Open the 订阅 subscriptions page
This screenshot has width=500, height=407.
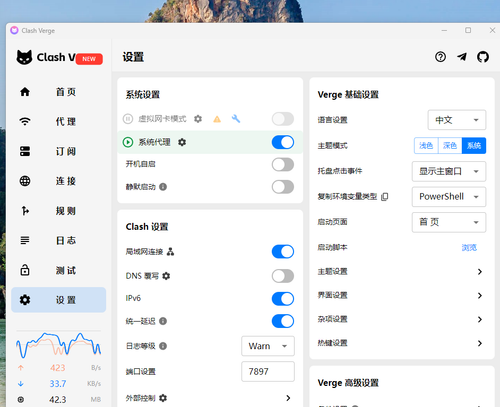point(59,151)
